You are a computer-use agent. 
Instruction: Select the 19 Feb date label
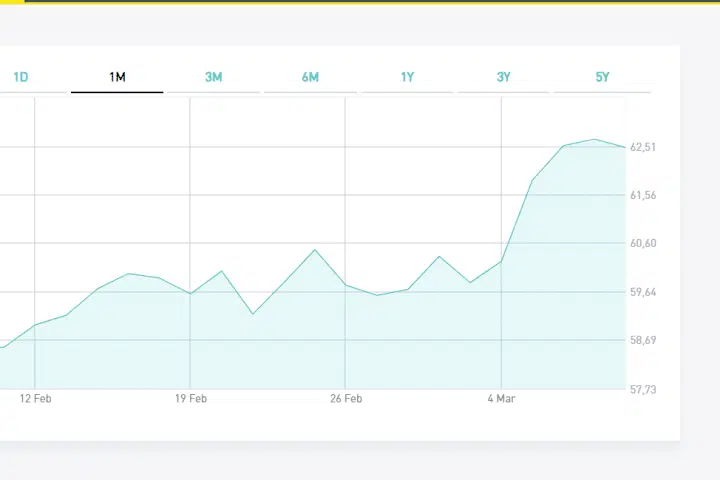click(191, 399)
